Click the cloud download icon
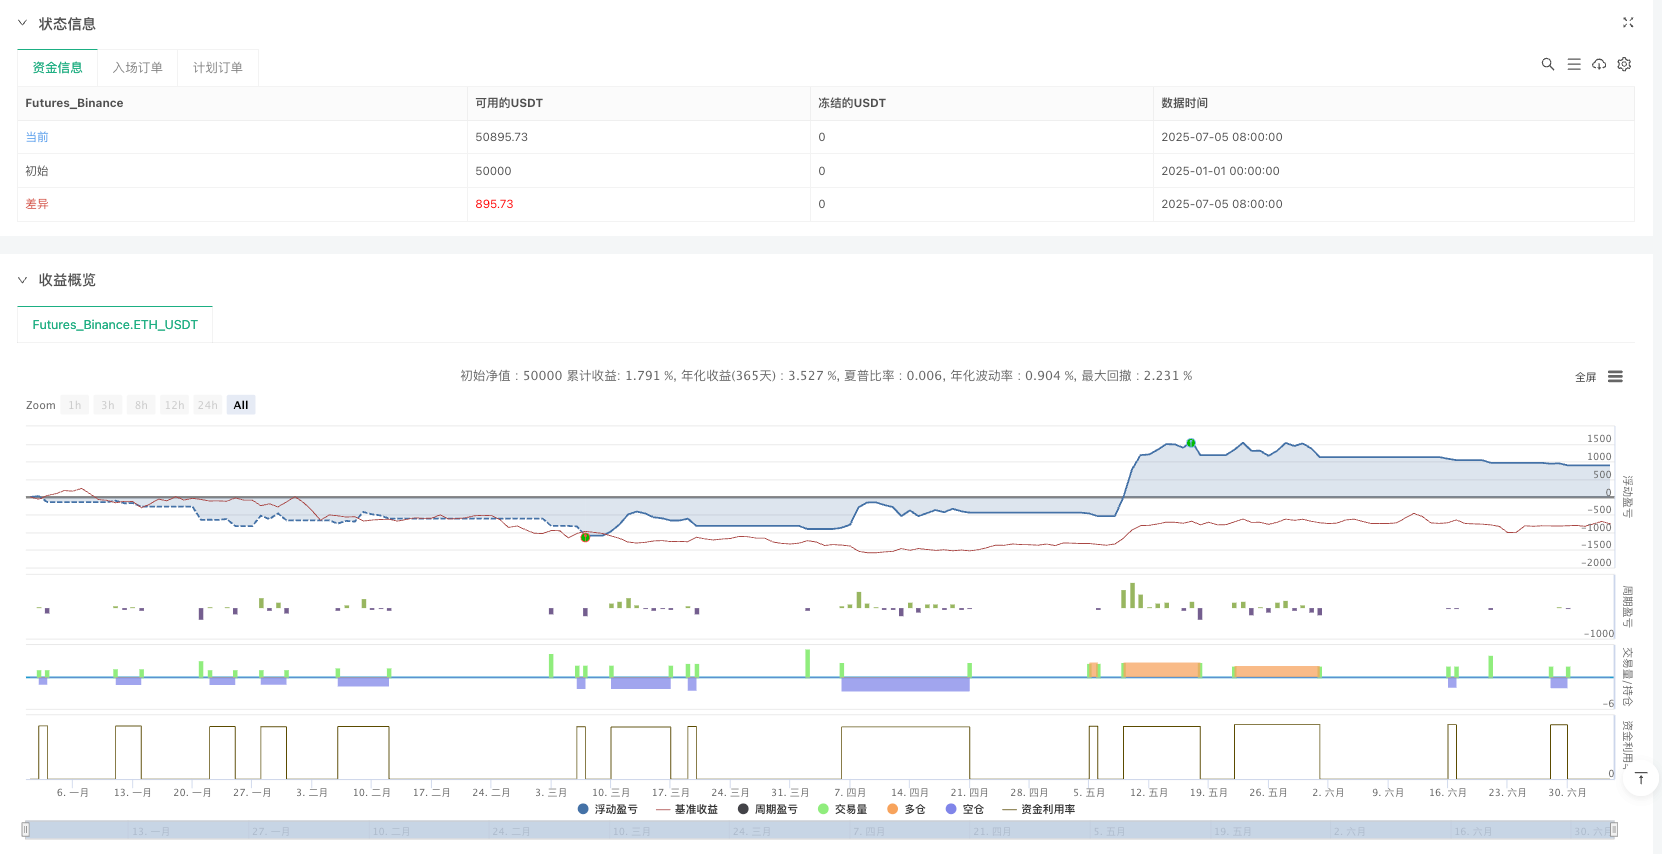1662x854 pixels. [1599, 64]
